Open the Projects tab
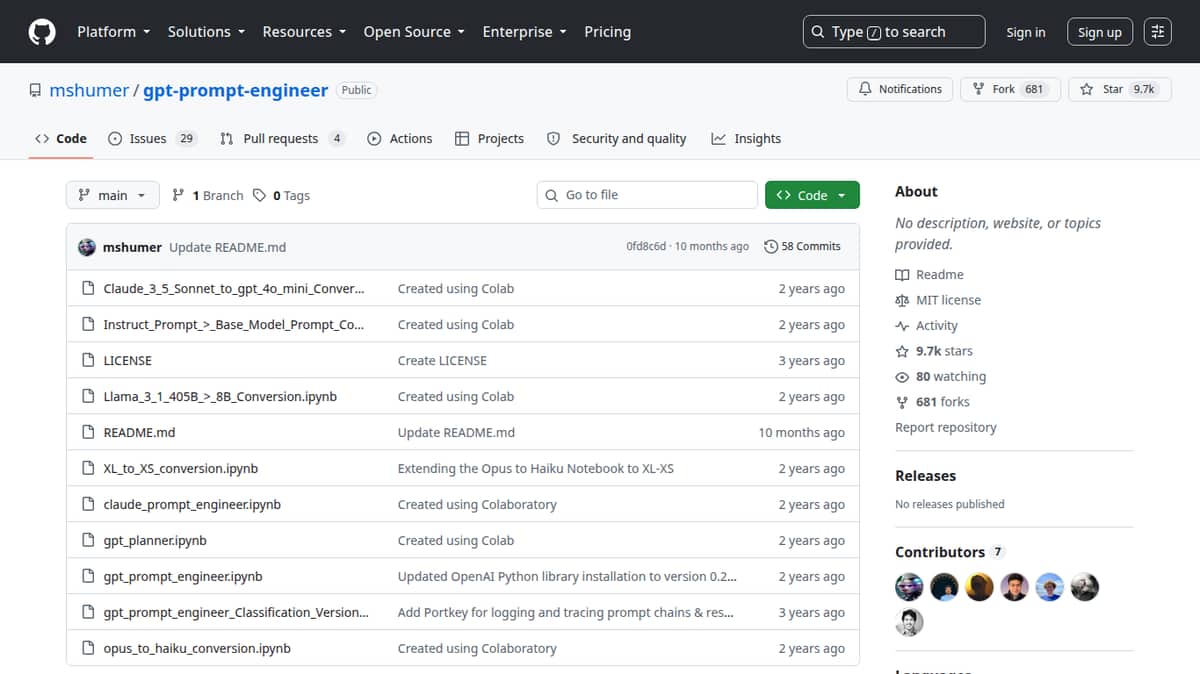 [490, 139]
